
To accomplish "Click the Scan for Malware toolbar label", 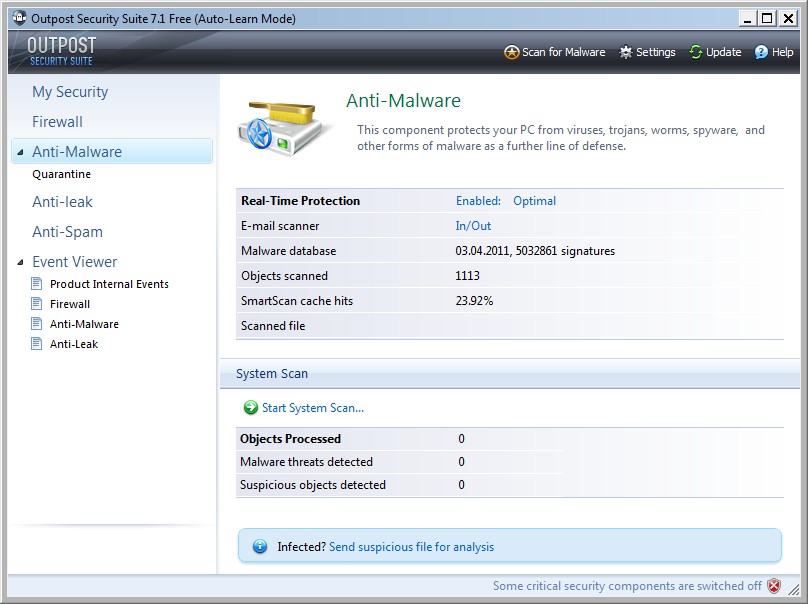I will tap(564, 52).
